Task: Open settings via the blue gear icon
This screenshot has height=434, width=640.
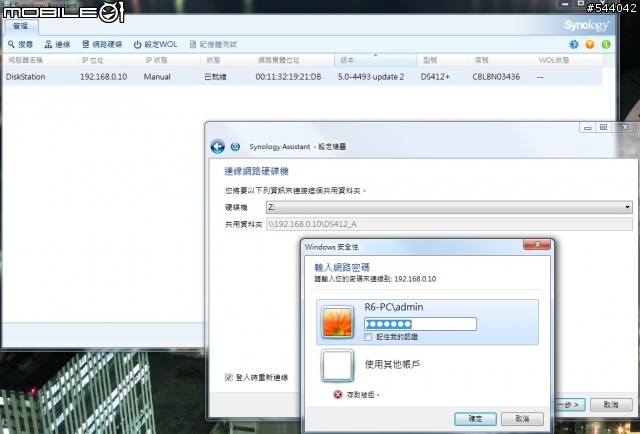Action: click(574, 44)
